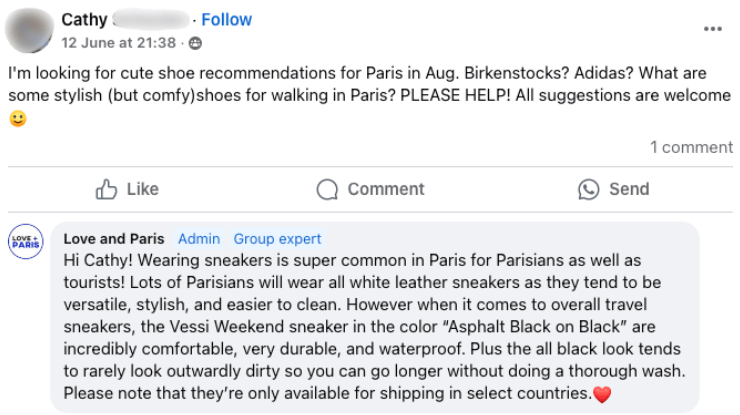This screenshot has width=740, height=415.
Task: Show comments via the 1 comment link
Action: [x=691, y=147]
